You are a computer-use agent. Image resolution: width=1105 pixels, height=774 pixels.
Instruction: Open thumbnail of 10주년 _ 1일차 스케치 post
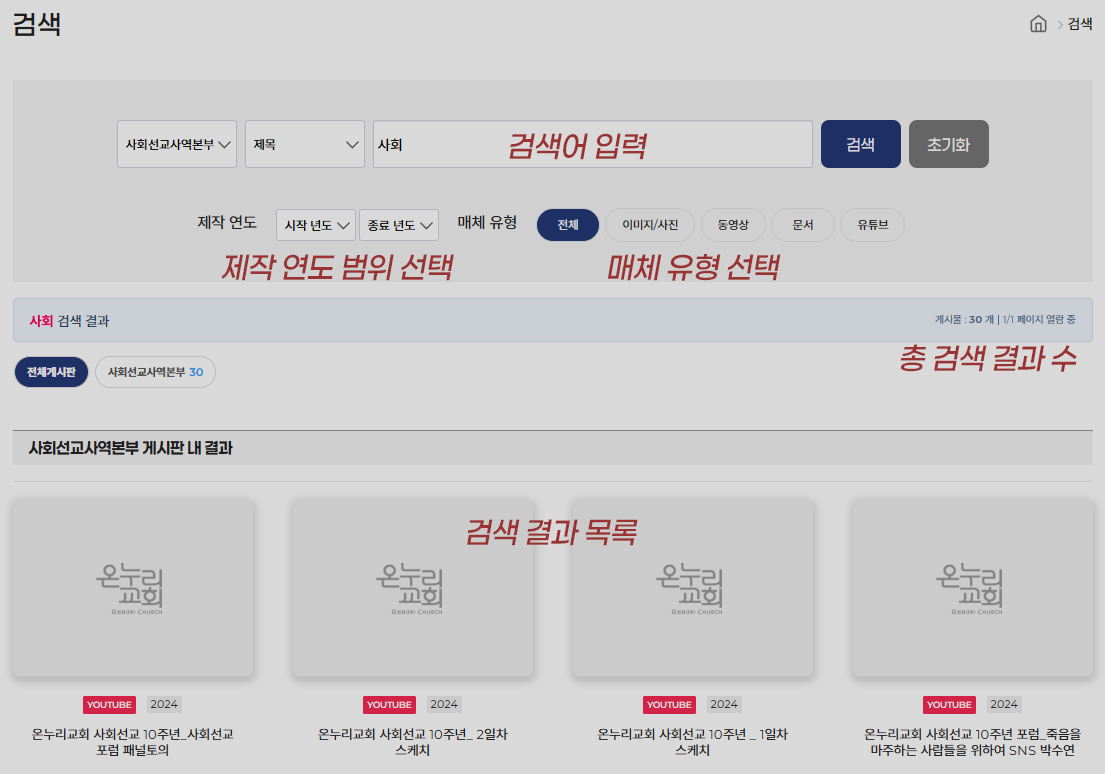693,588
